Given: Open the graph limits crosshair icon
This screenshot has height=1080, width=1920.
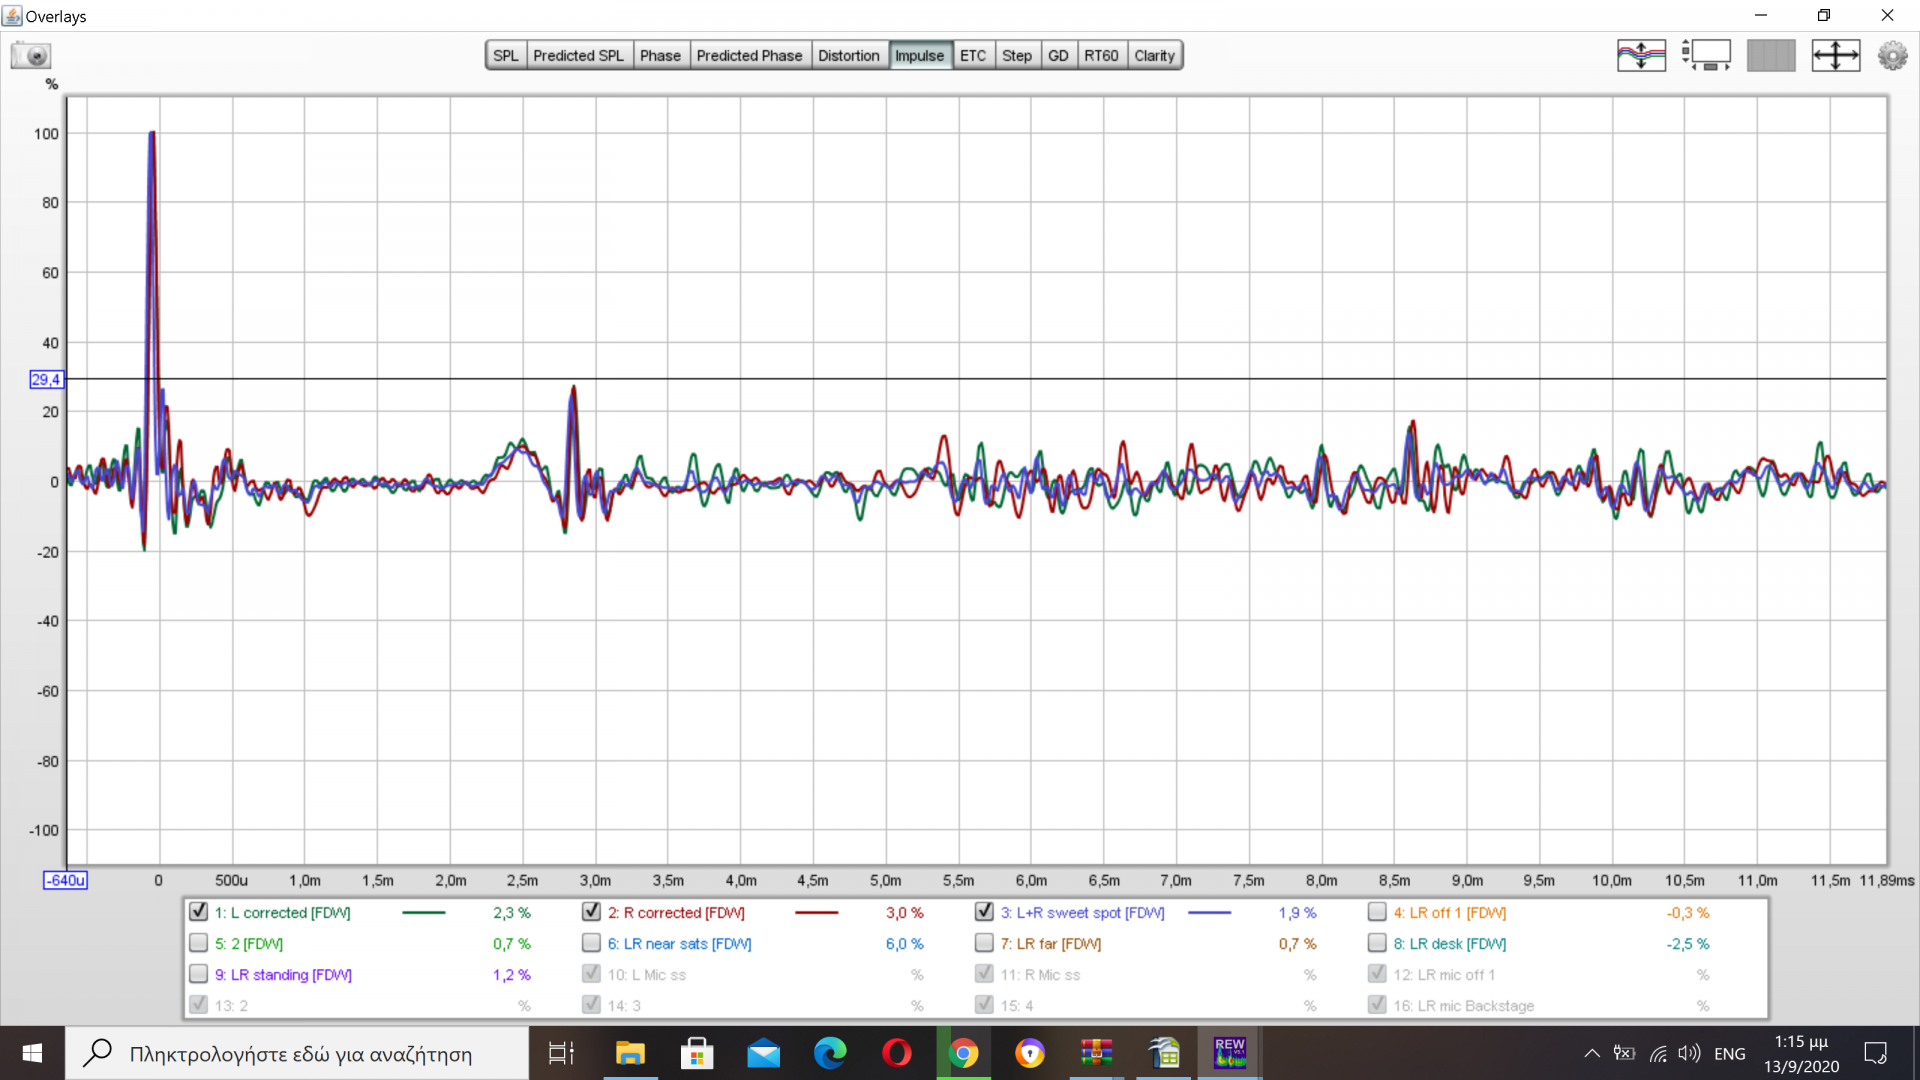Looking at the screenshot, I should point(1836,55).
